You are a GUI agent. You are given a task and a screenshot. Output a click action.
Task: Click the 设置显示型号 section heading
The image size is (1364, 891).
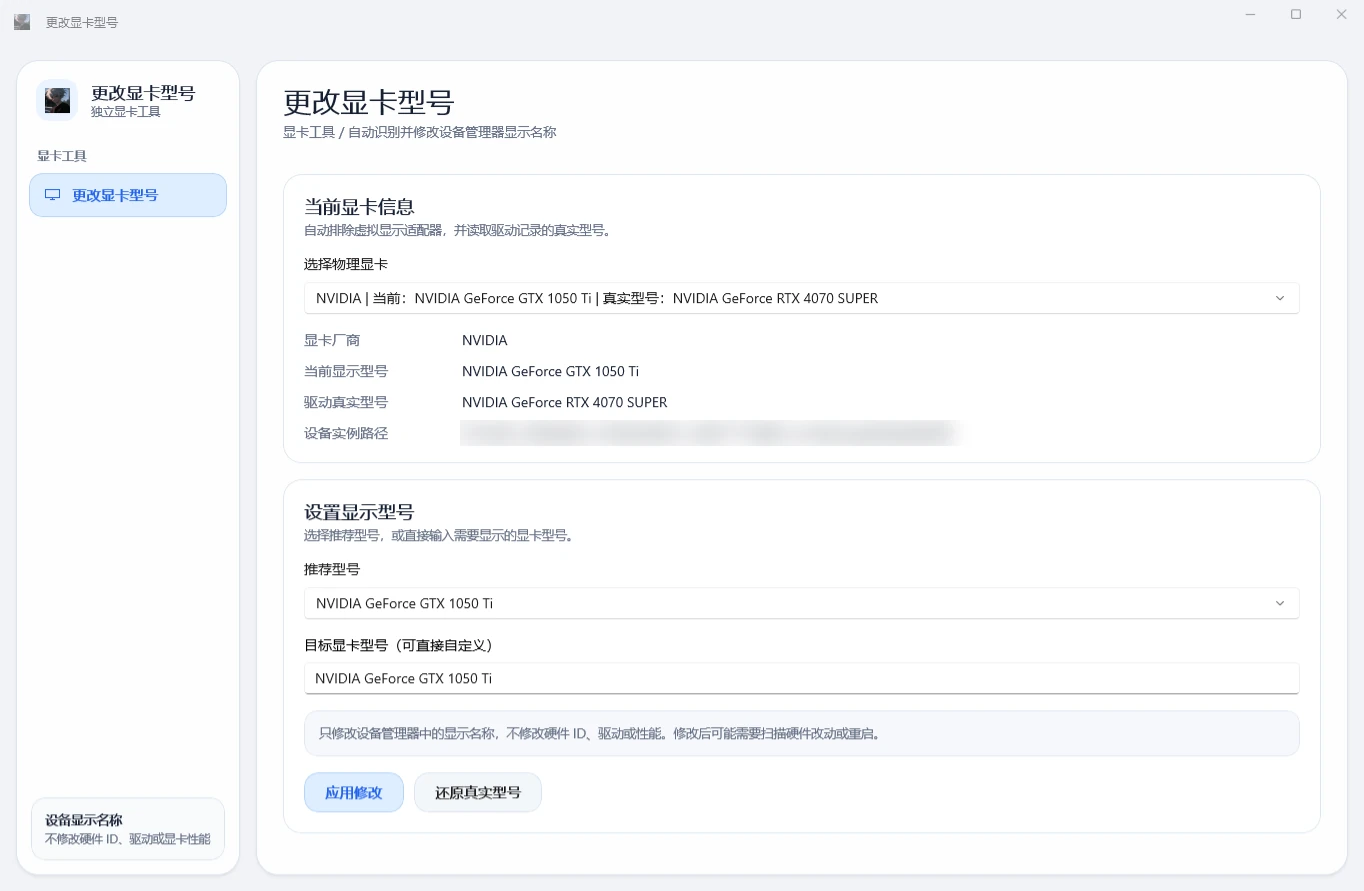click(x=359, y=512)
